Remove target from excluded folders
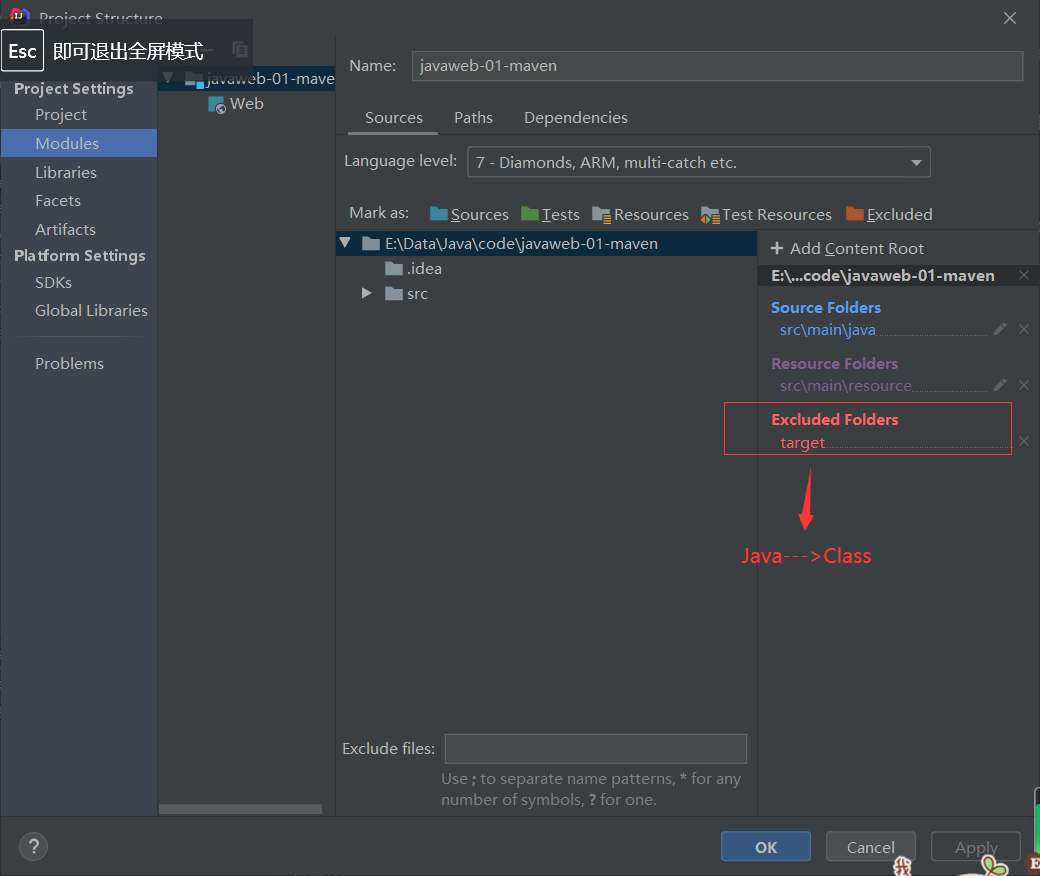 [x=1024, y=441]
